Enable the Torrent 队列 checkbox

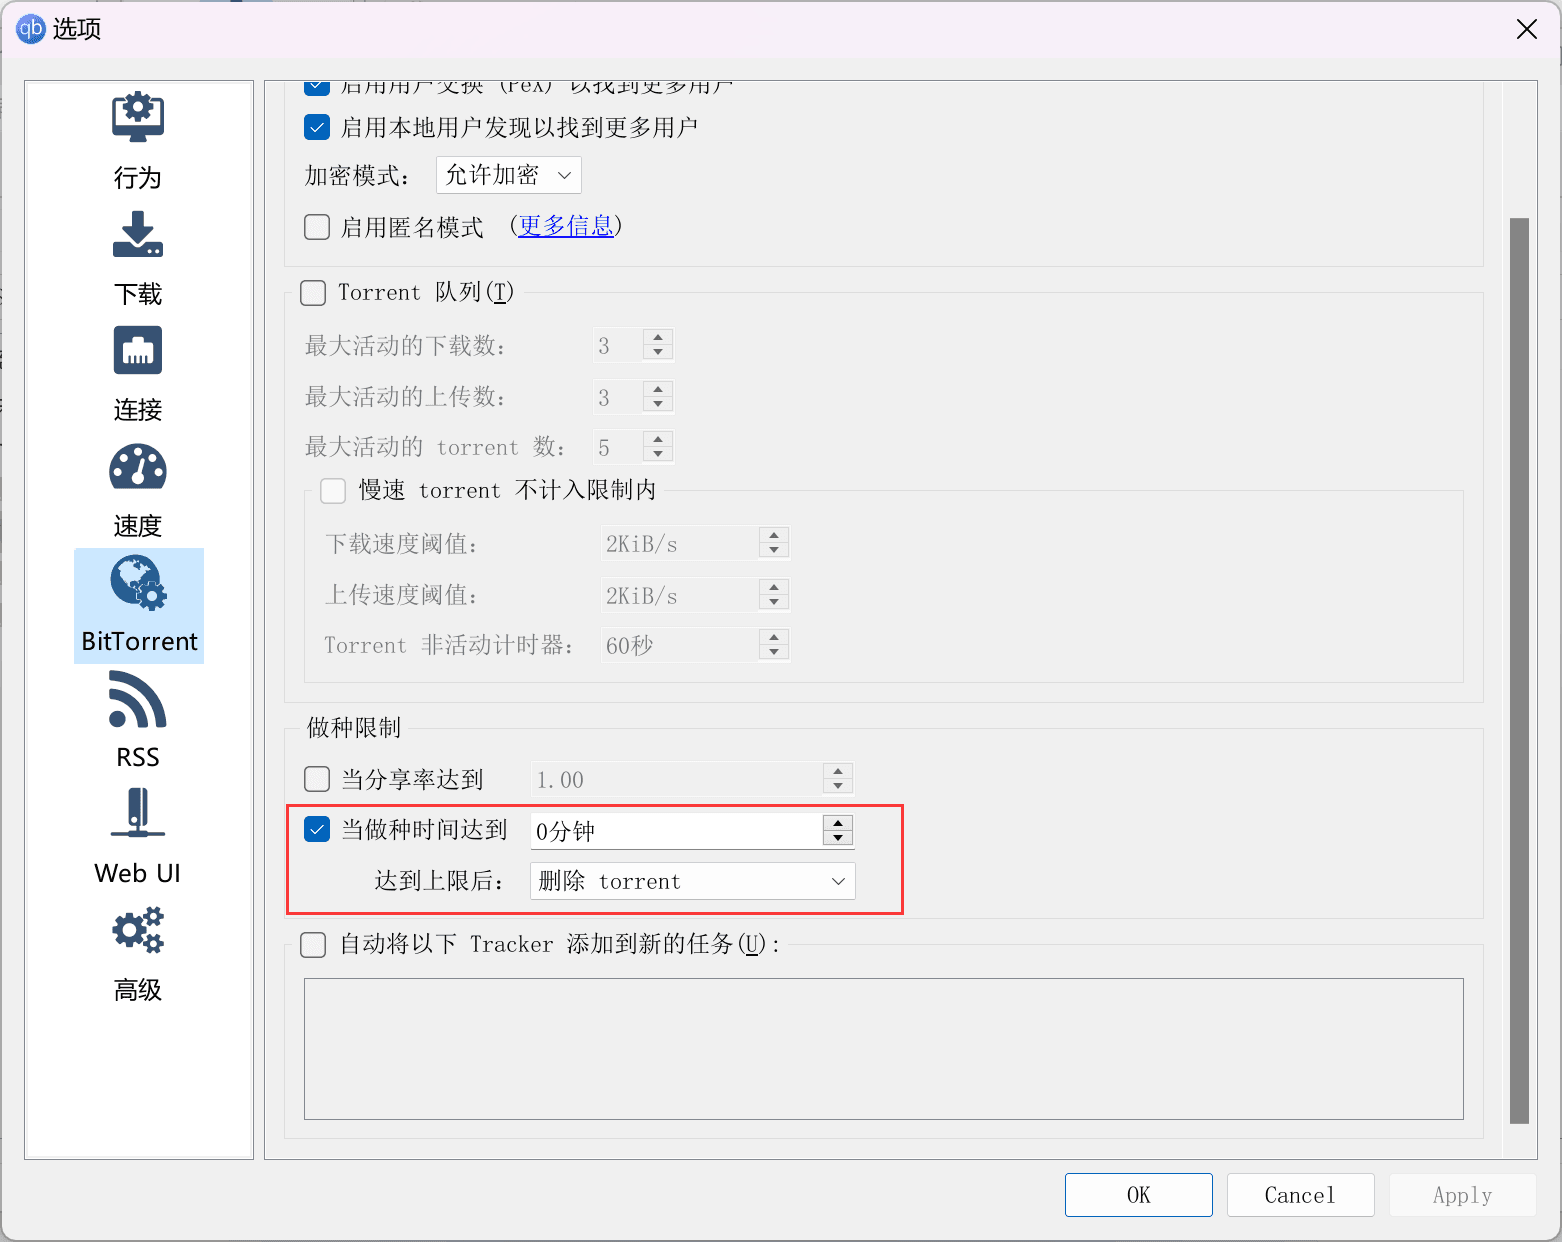[x=313, y=293]
